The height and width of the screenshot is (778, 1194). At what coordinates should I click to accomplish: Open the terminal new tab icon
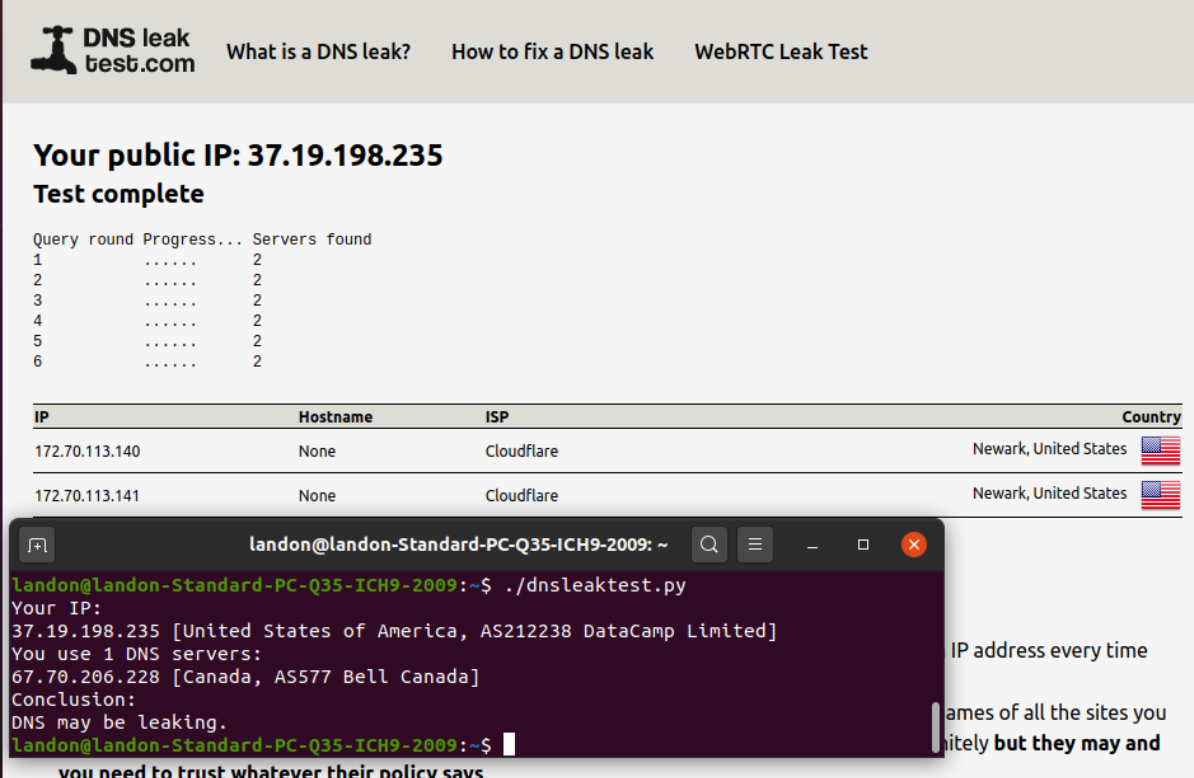click(37, 545)
